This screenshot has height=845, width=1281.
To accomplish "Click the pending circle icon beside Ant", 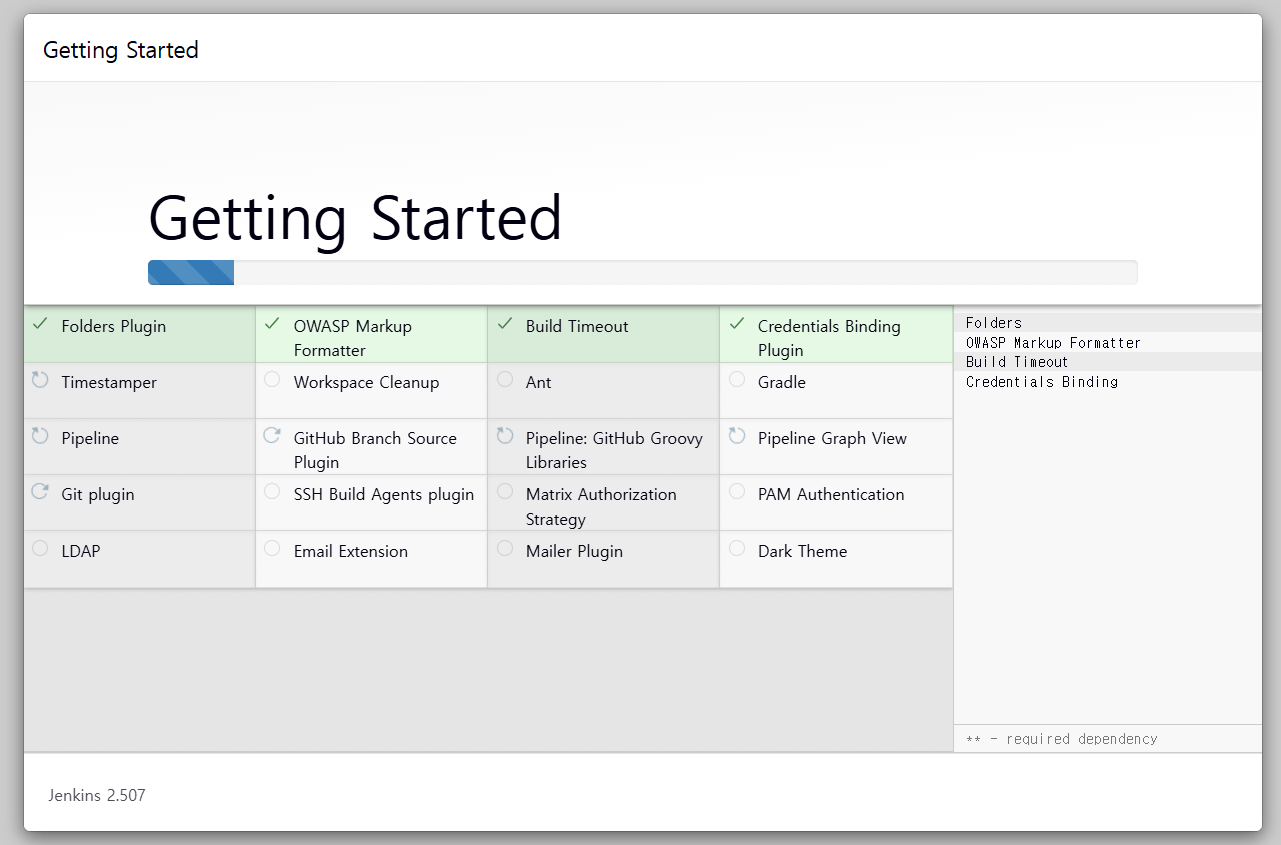I will 505,380.
